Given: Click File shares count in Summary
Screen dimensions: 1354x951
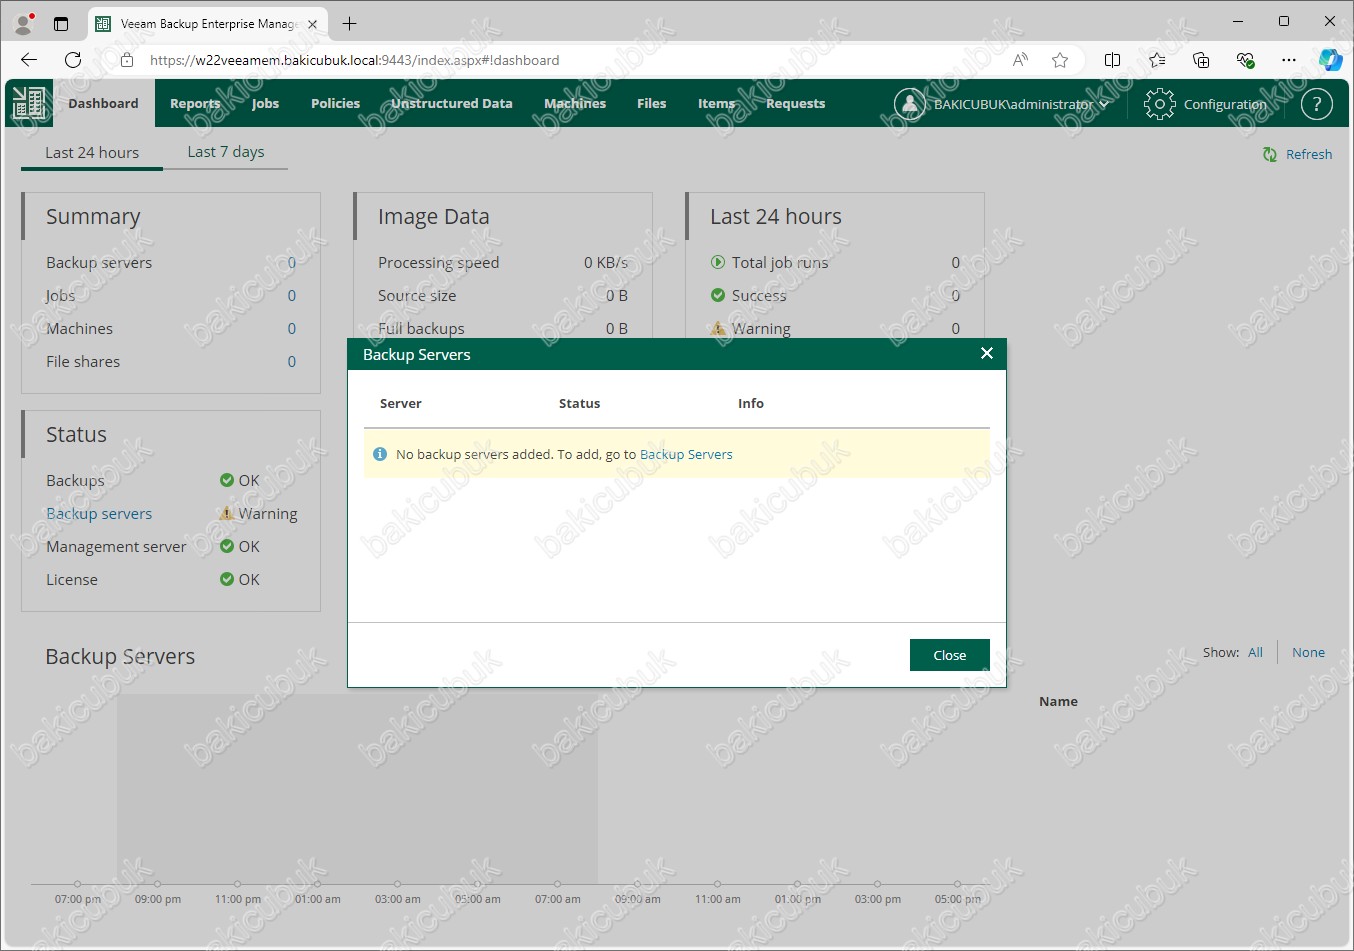Looking at the screenshot, I should 292,361.
